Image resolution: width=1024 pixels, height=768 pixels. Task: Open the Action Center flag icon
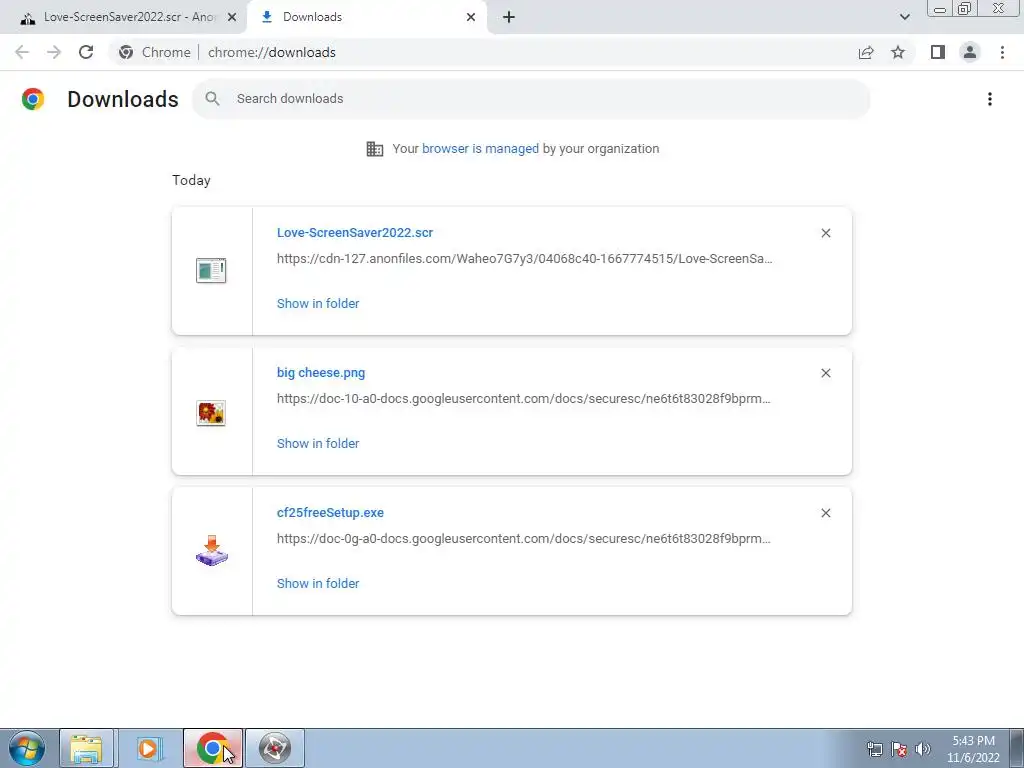899,749
